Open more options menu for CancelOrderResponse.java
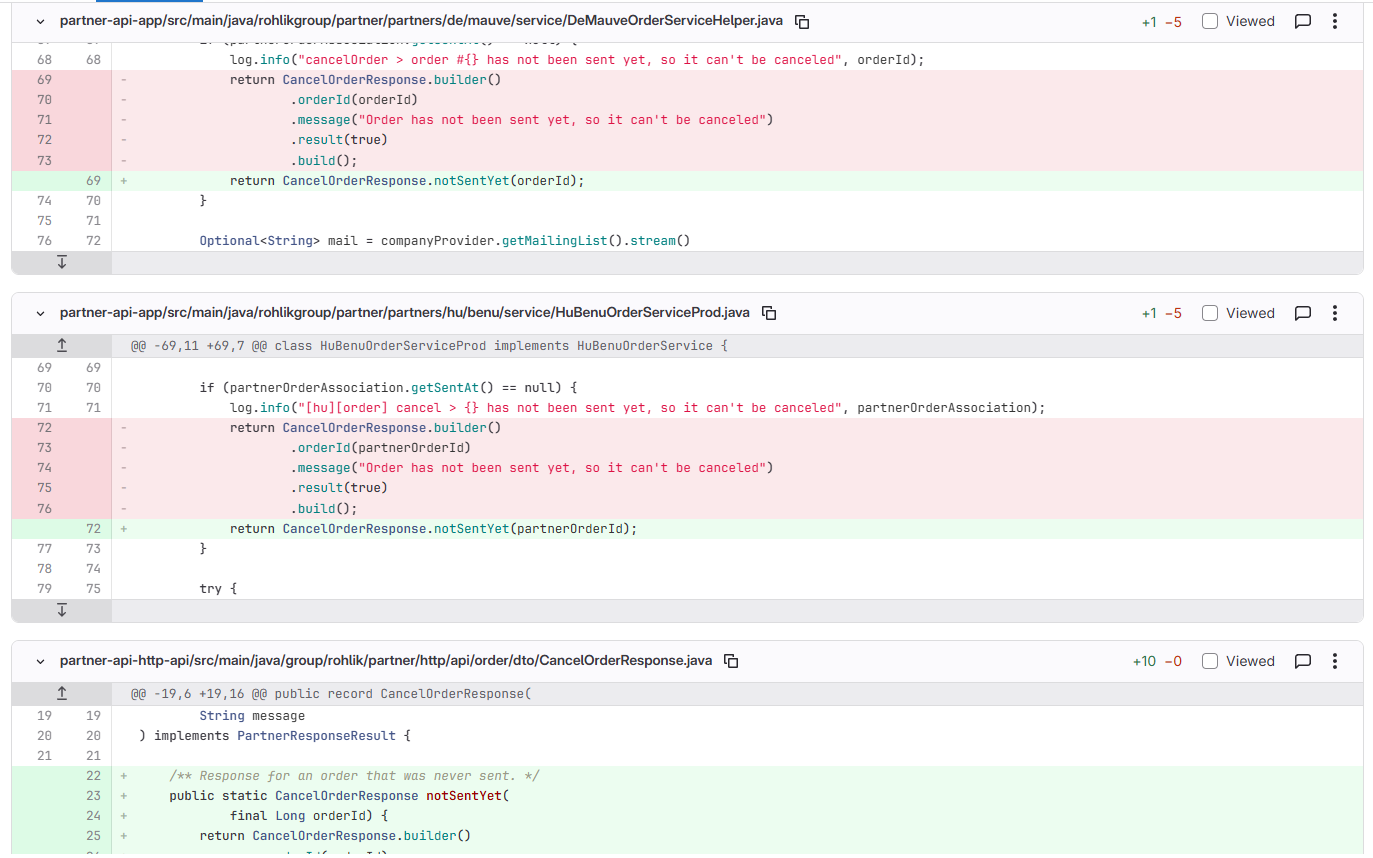The width and height of the screenshot is (1373, 858). 1334,661
